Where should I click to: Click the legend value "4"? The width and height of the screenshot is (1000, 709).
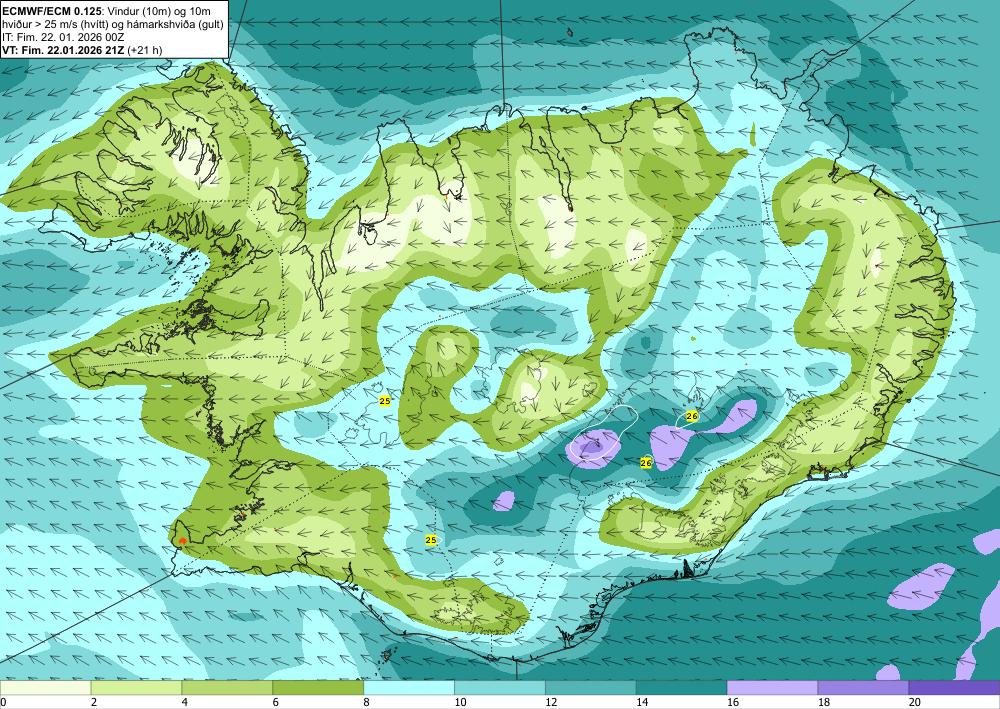[x=185, y=703]
